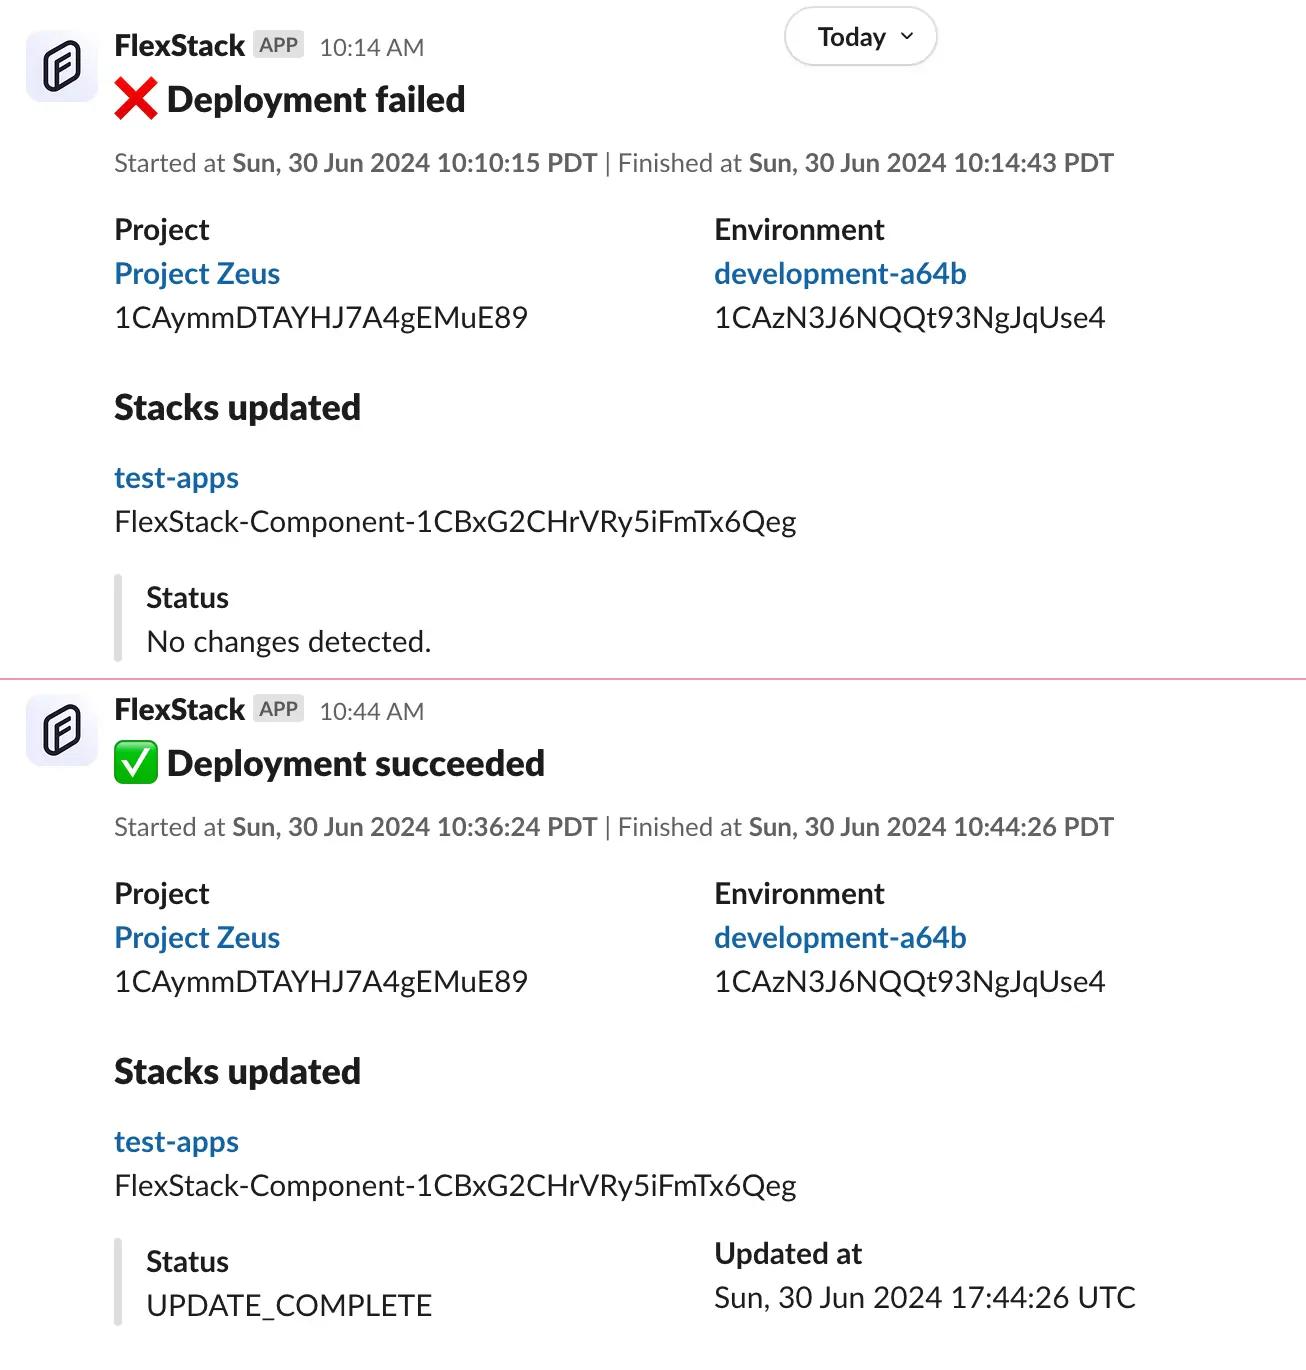Click development-a64b in the succeeded deployment

[840, 937]
